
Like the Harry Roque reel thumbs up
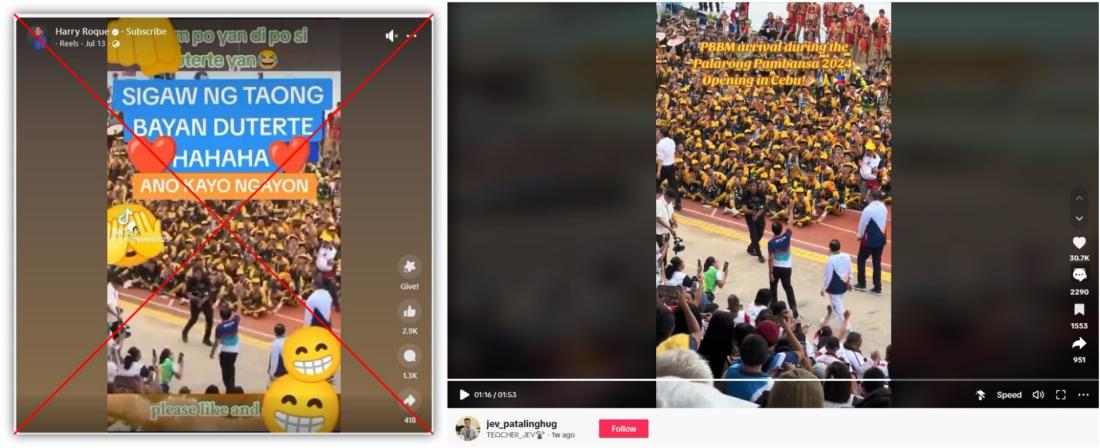tap(410, 311)
